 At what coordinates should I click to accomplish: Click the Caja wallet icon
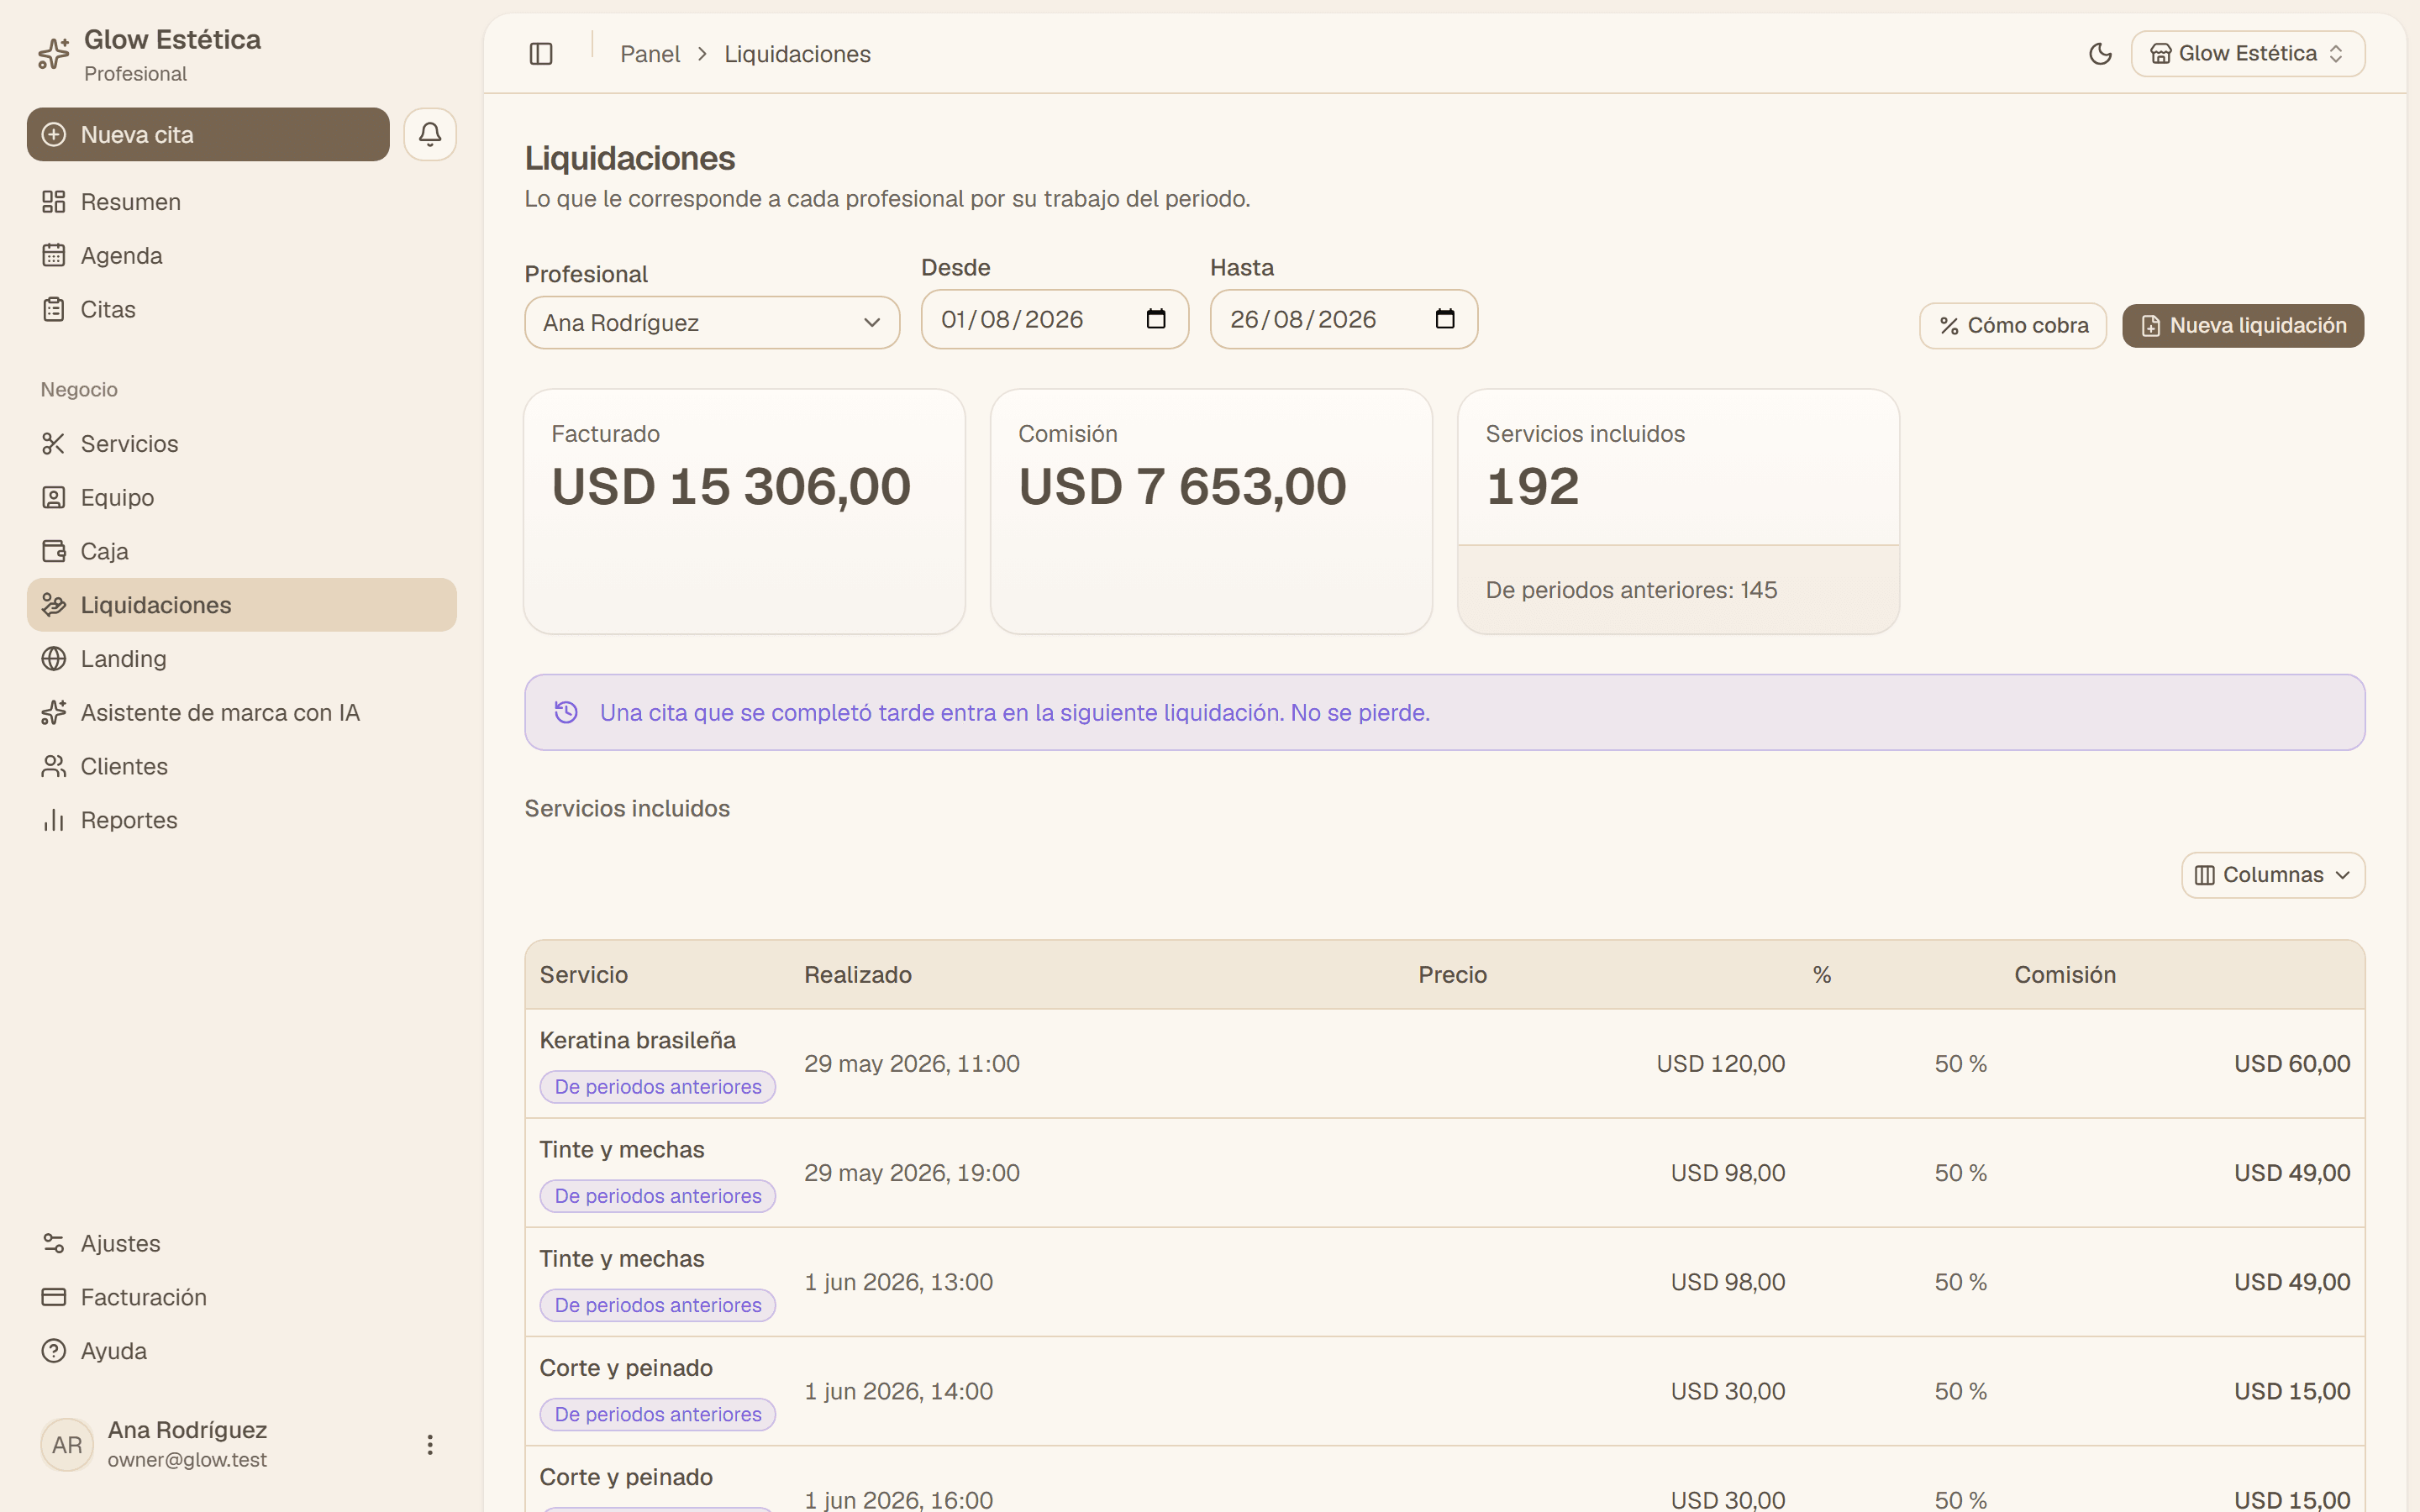[54, 551]
